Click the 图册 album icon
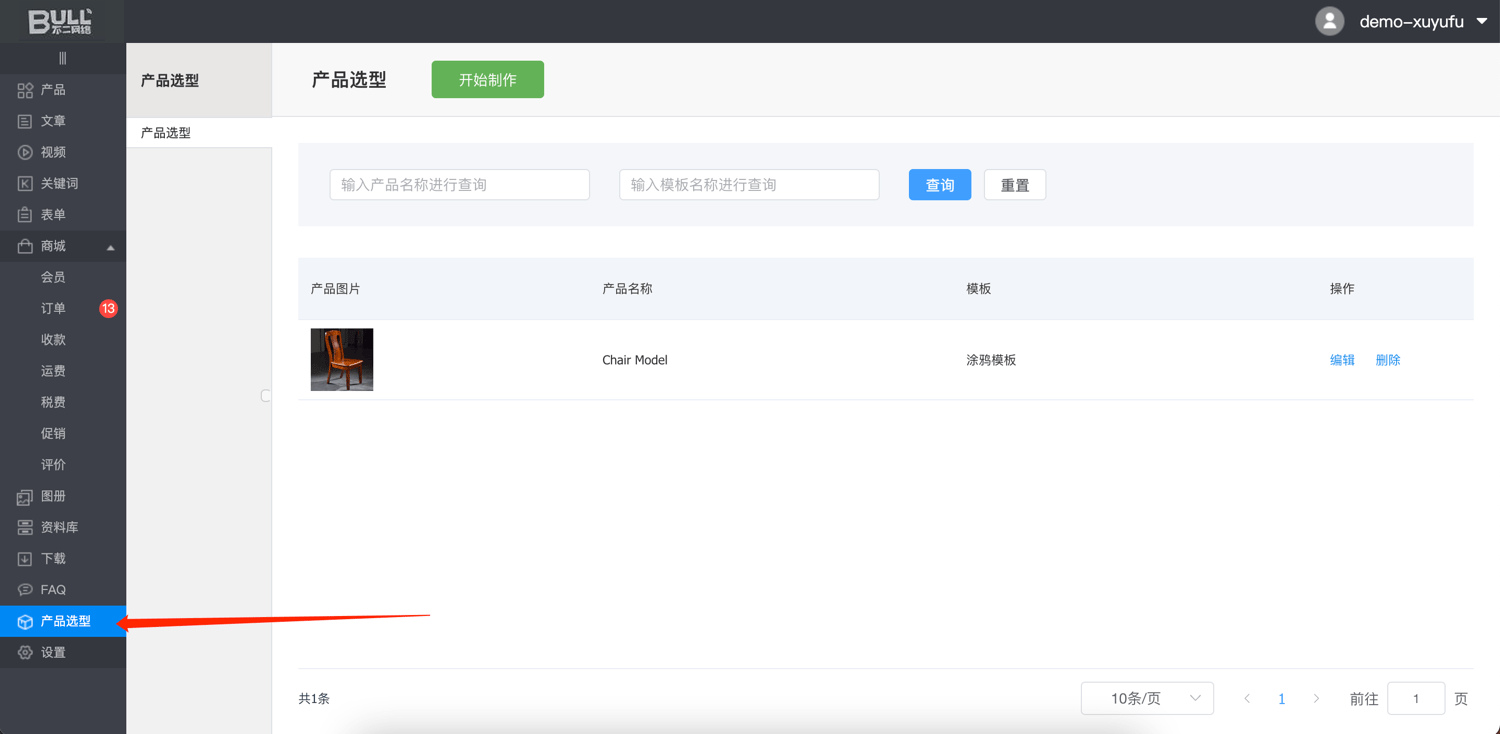This screenshot has height=734, width=1500. (25, 497)
